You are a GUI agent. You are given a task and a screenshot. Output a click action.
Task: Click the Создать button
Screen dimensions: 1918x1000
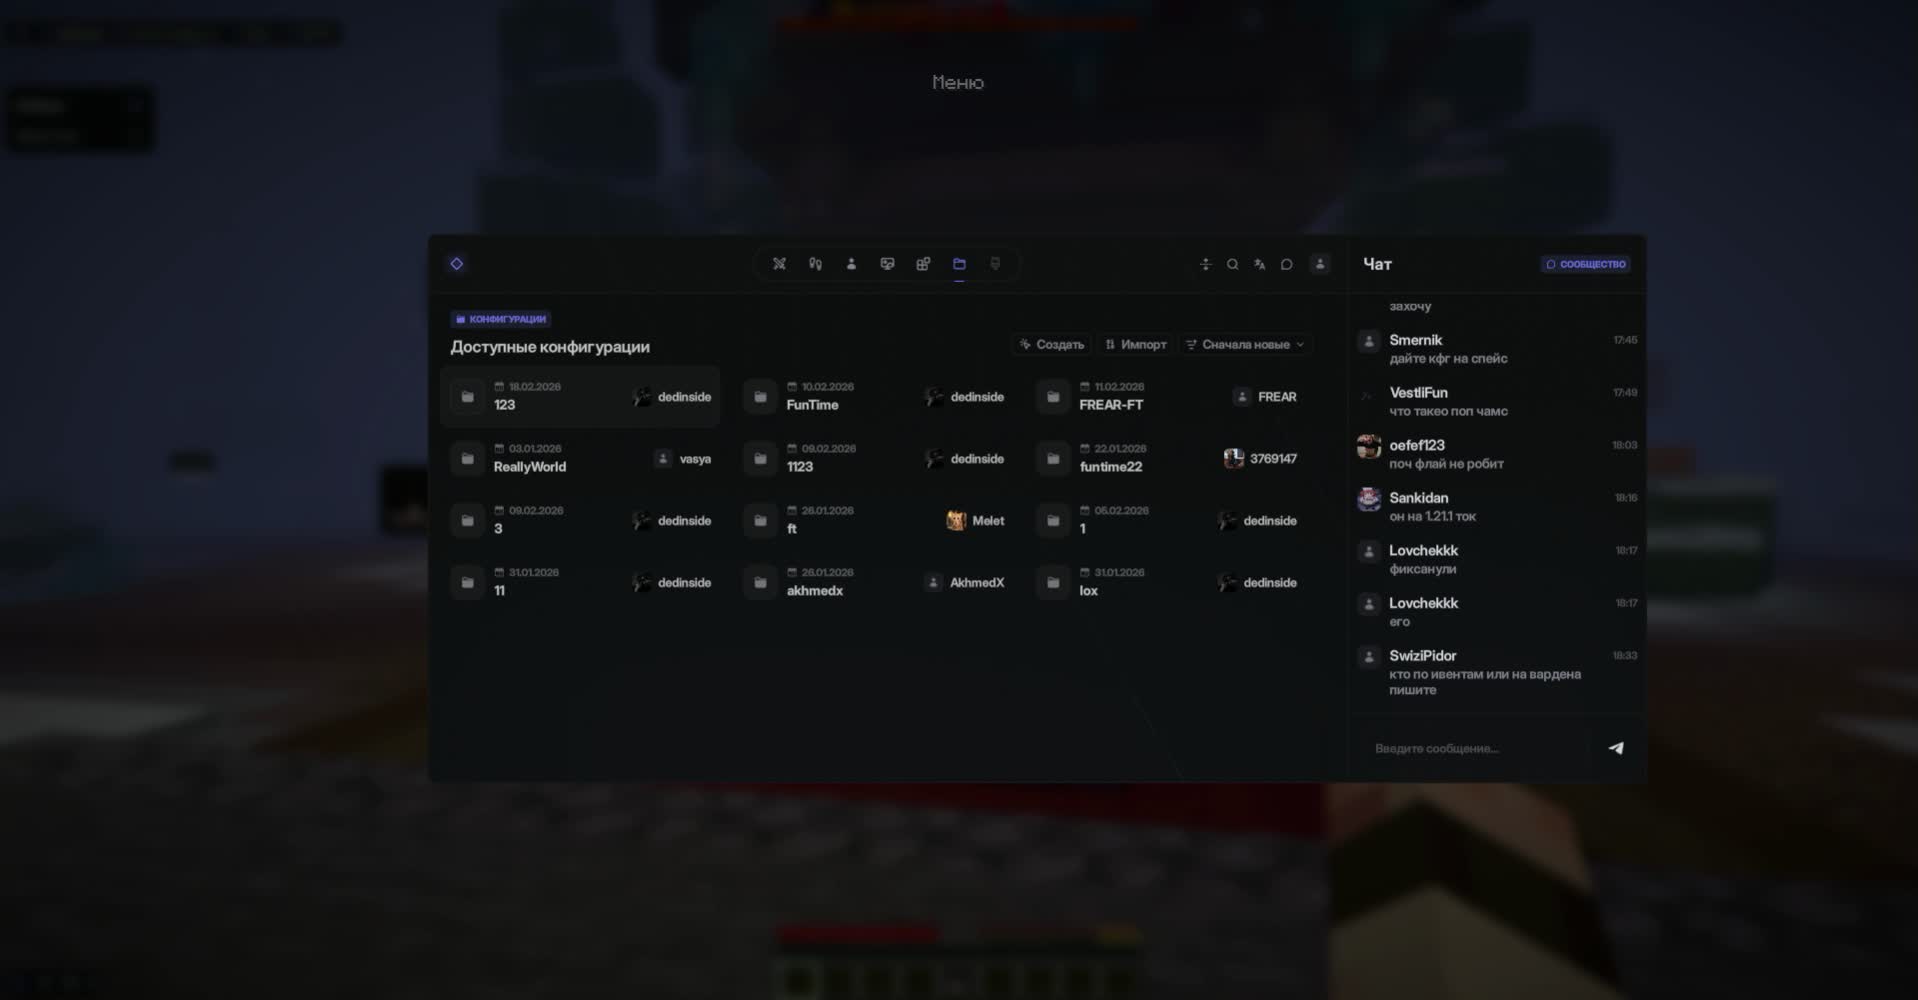coord(1051,344)
